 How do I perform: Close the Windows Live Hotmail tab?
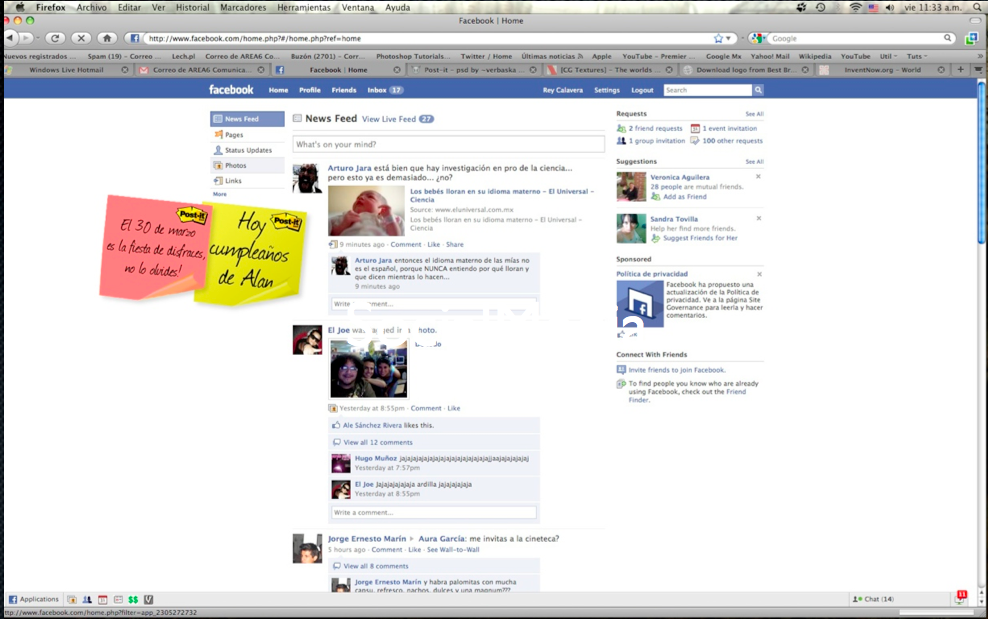pos(125,70)
